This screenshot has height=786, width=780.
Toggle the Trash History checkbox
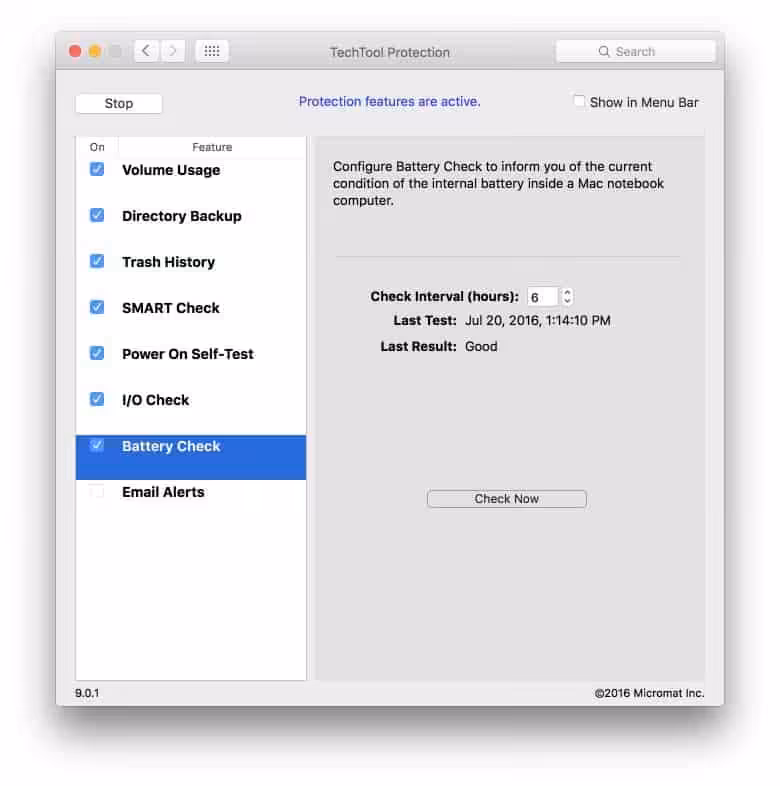(97, 261)
